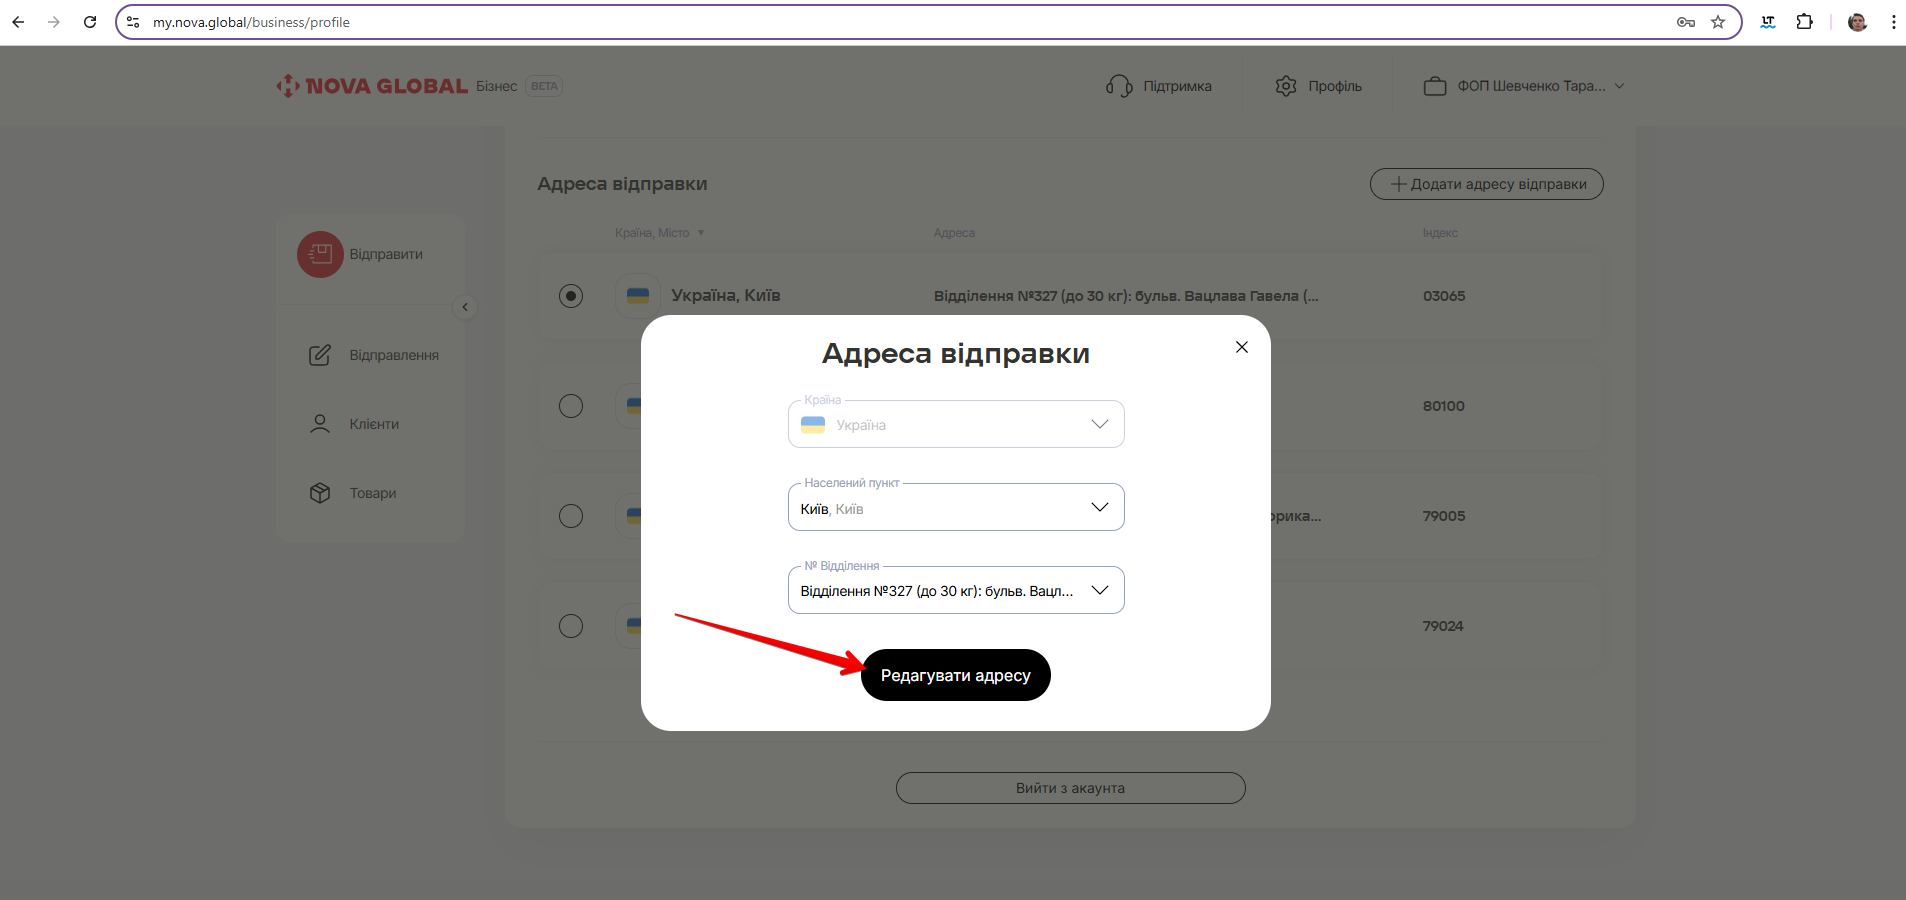Click the Nova Global logo
Screen dimensions: 1906x900
click(372, 86)
